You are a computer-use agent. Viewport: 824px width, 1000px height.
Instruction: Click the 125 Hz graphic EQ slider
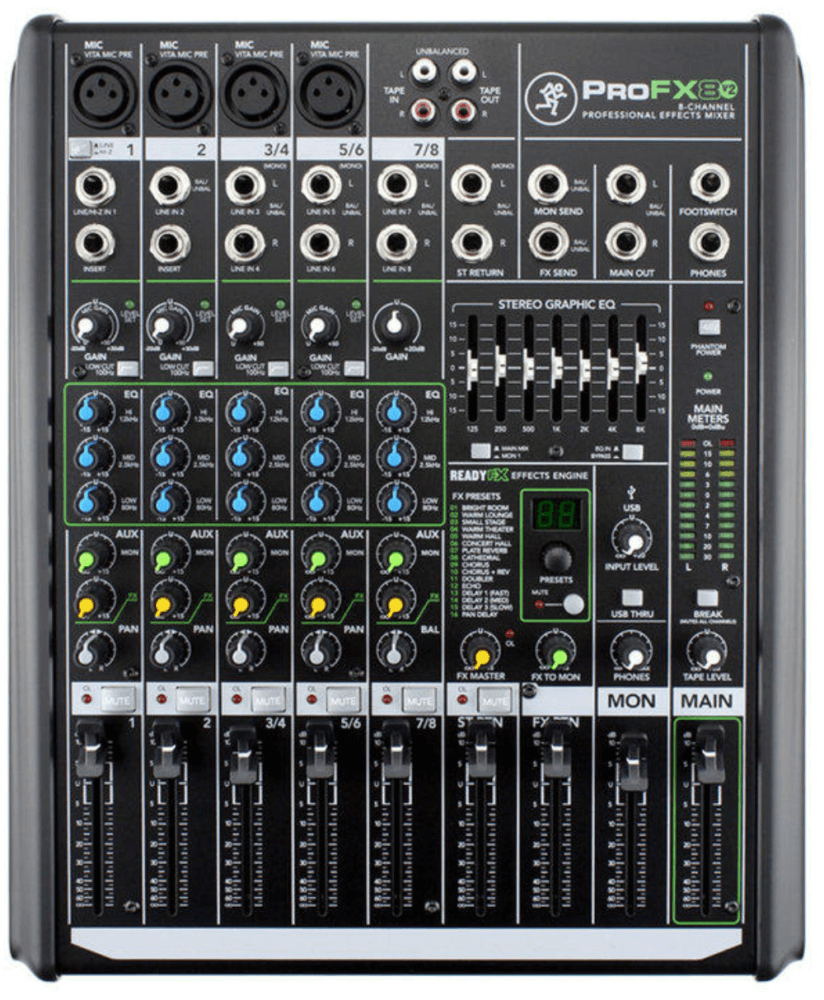472,368
